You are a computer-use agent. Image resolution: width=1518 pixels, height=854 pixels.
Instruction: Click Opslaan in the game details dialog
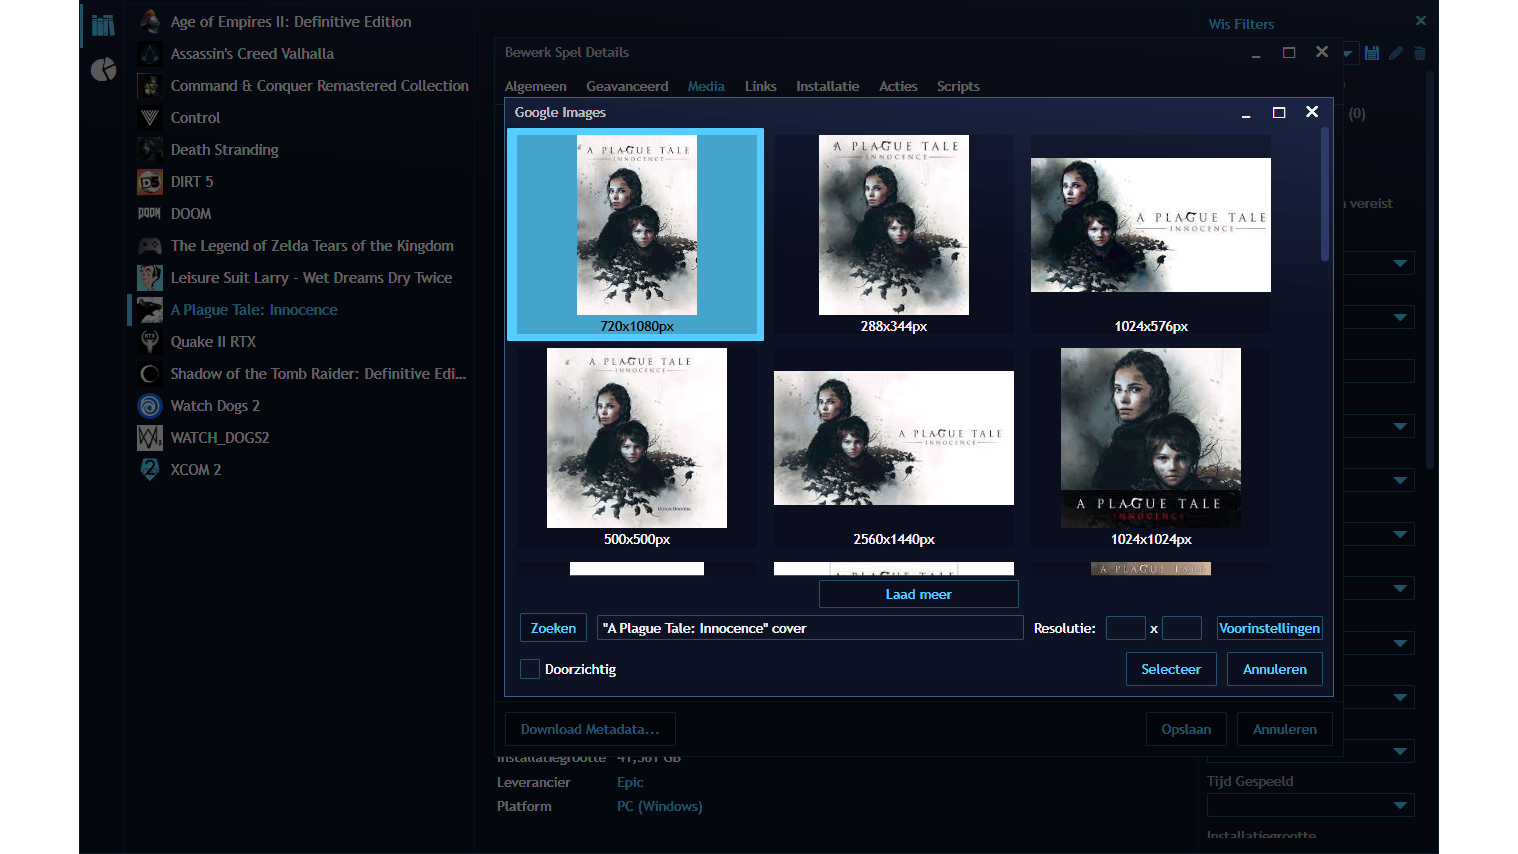click(x=1186, y=729)
